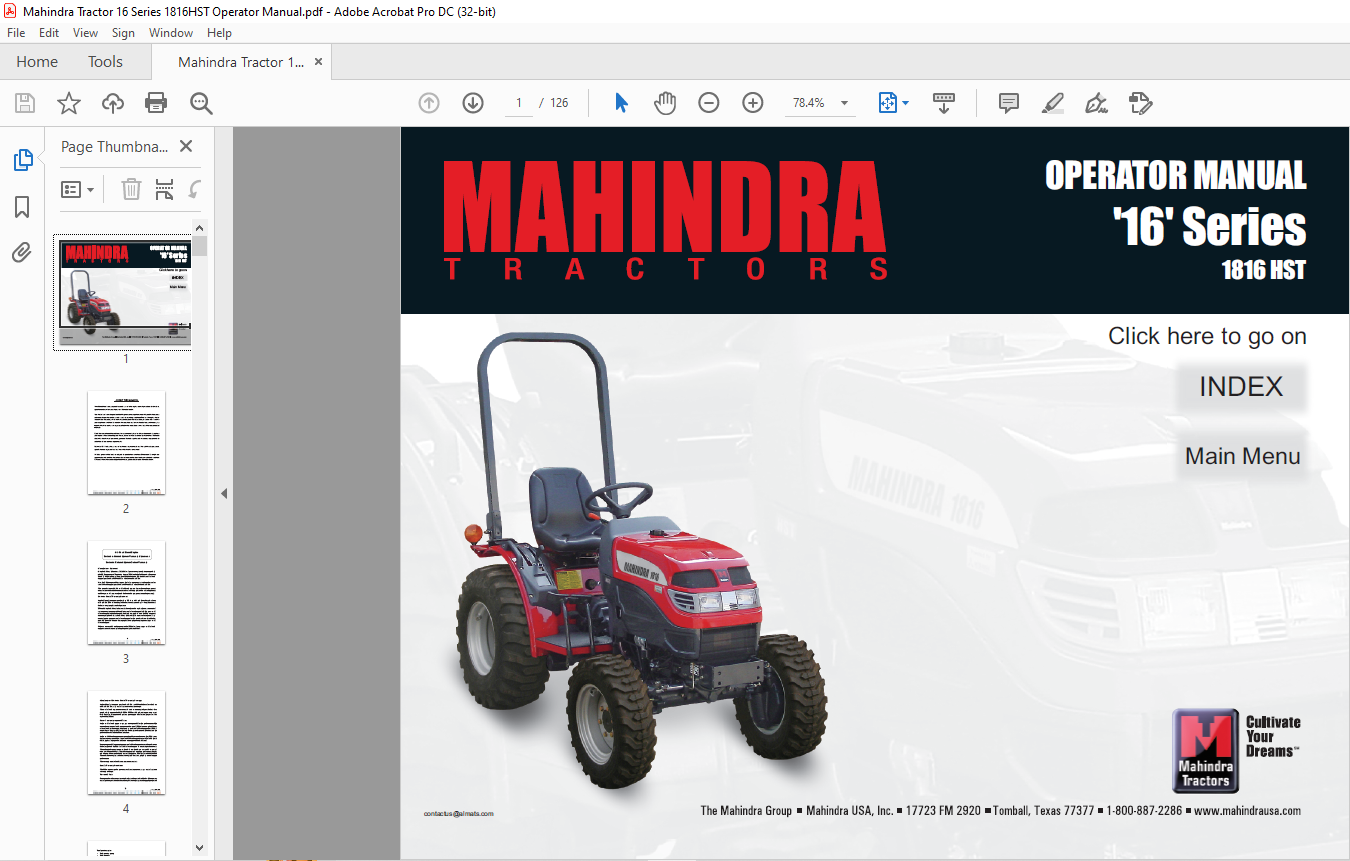Click 'Click here to go on' text
1350x861 pixels.
1207,336
